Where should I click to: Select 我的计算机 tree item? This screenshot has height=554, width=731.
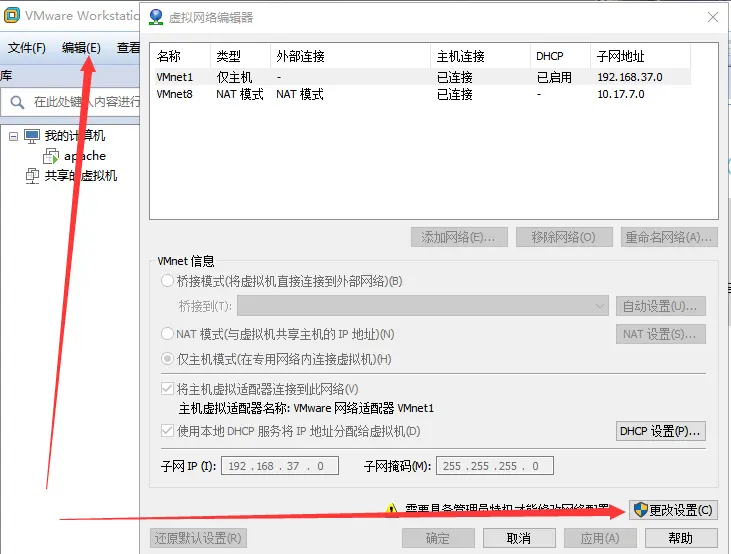(x=75, y=136)
